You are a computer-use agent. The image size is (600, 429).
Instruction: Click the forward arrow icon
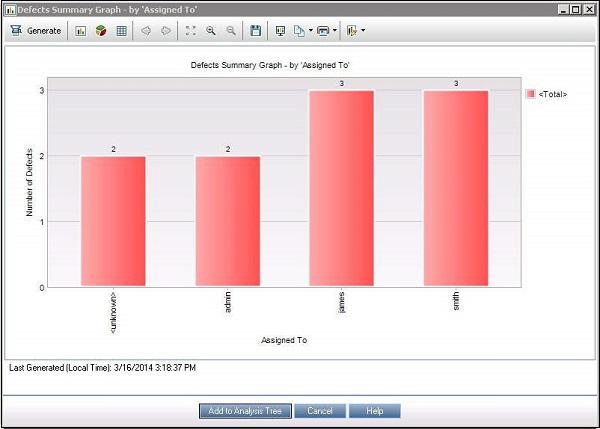tap(166, 31)
